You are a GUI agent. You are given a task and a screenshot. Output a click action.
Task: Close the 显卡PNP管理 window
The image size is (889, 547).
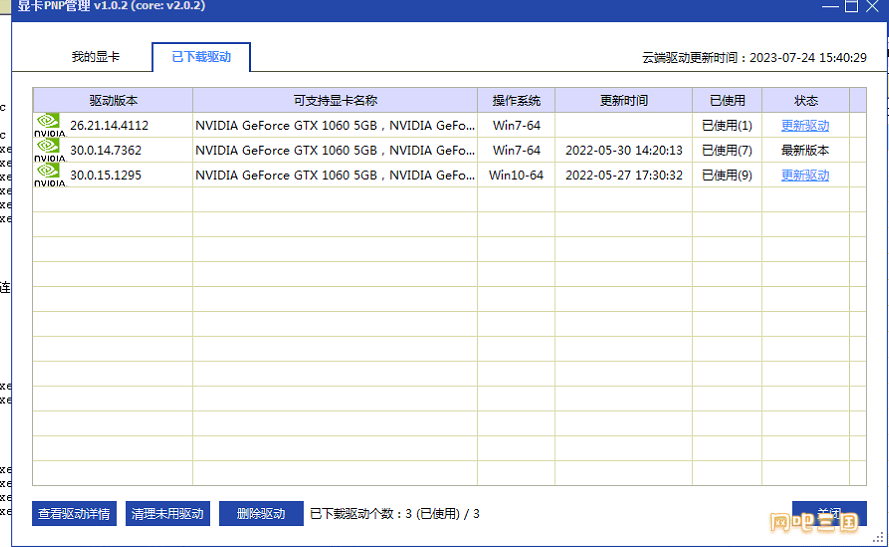[x=873, y=6]
